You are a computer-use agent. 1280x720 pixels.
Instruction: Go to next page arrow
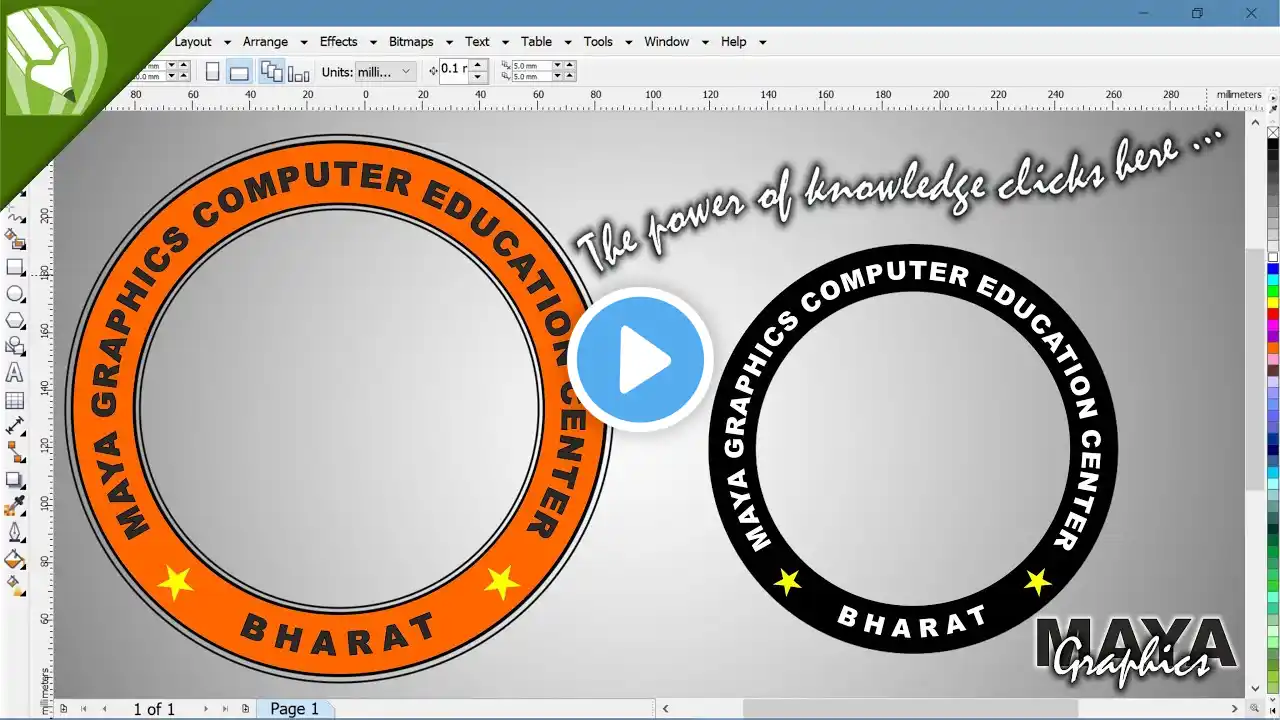[206, 709]
